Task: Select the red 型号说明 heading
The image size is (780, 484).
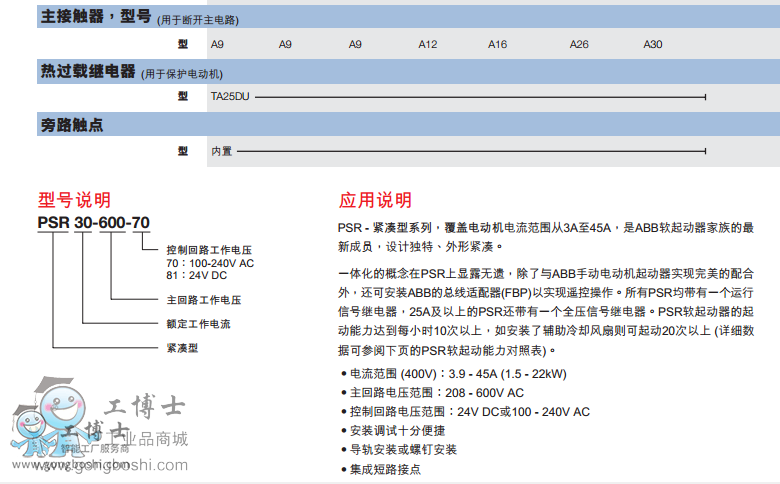Action: 74,199
